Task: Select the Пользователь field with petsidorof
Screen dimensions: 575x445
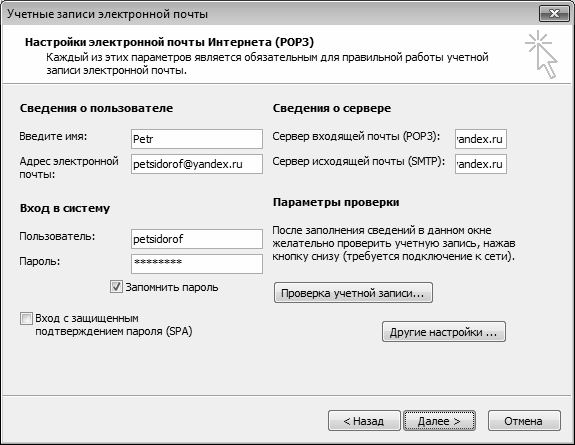Action: 197,239
